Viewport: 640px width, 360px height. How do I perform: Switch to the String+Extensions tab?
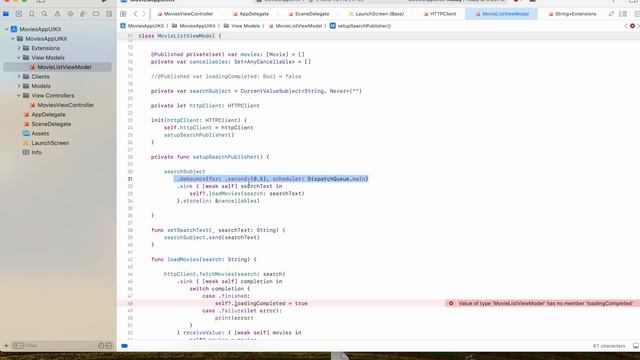pos(572,14)
